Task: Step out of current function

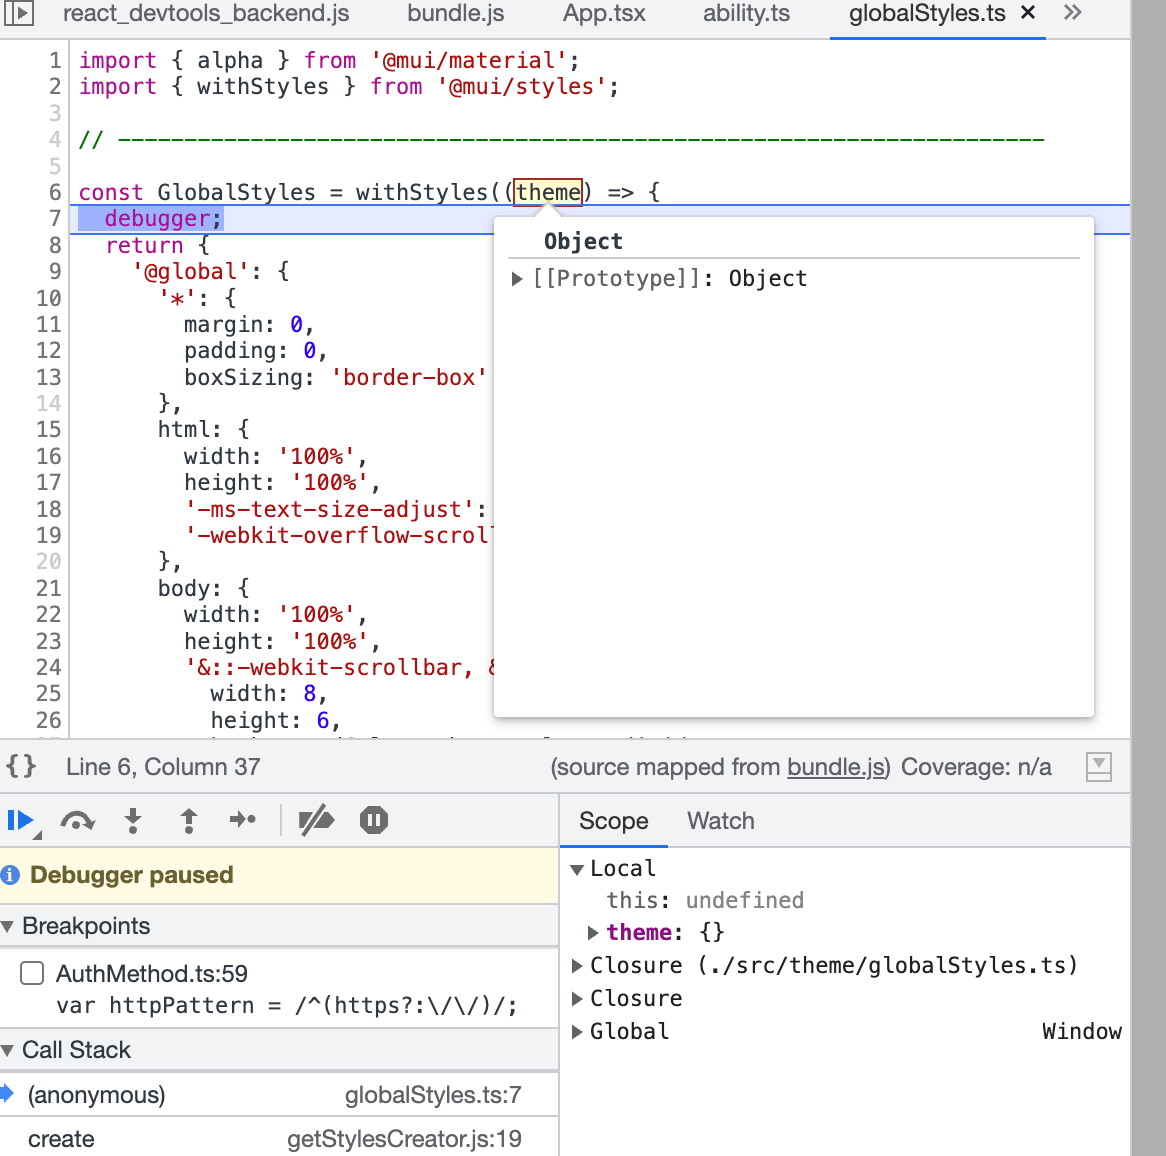Action: (x=188, y=821)
